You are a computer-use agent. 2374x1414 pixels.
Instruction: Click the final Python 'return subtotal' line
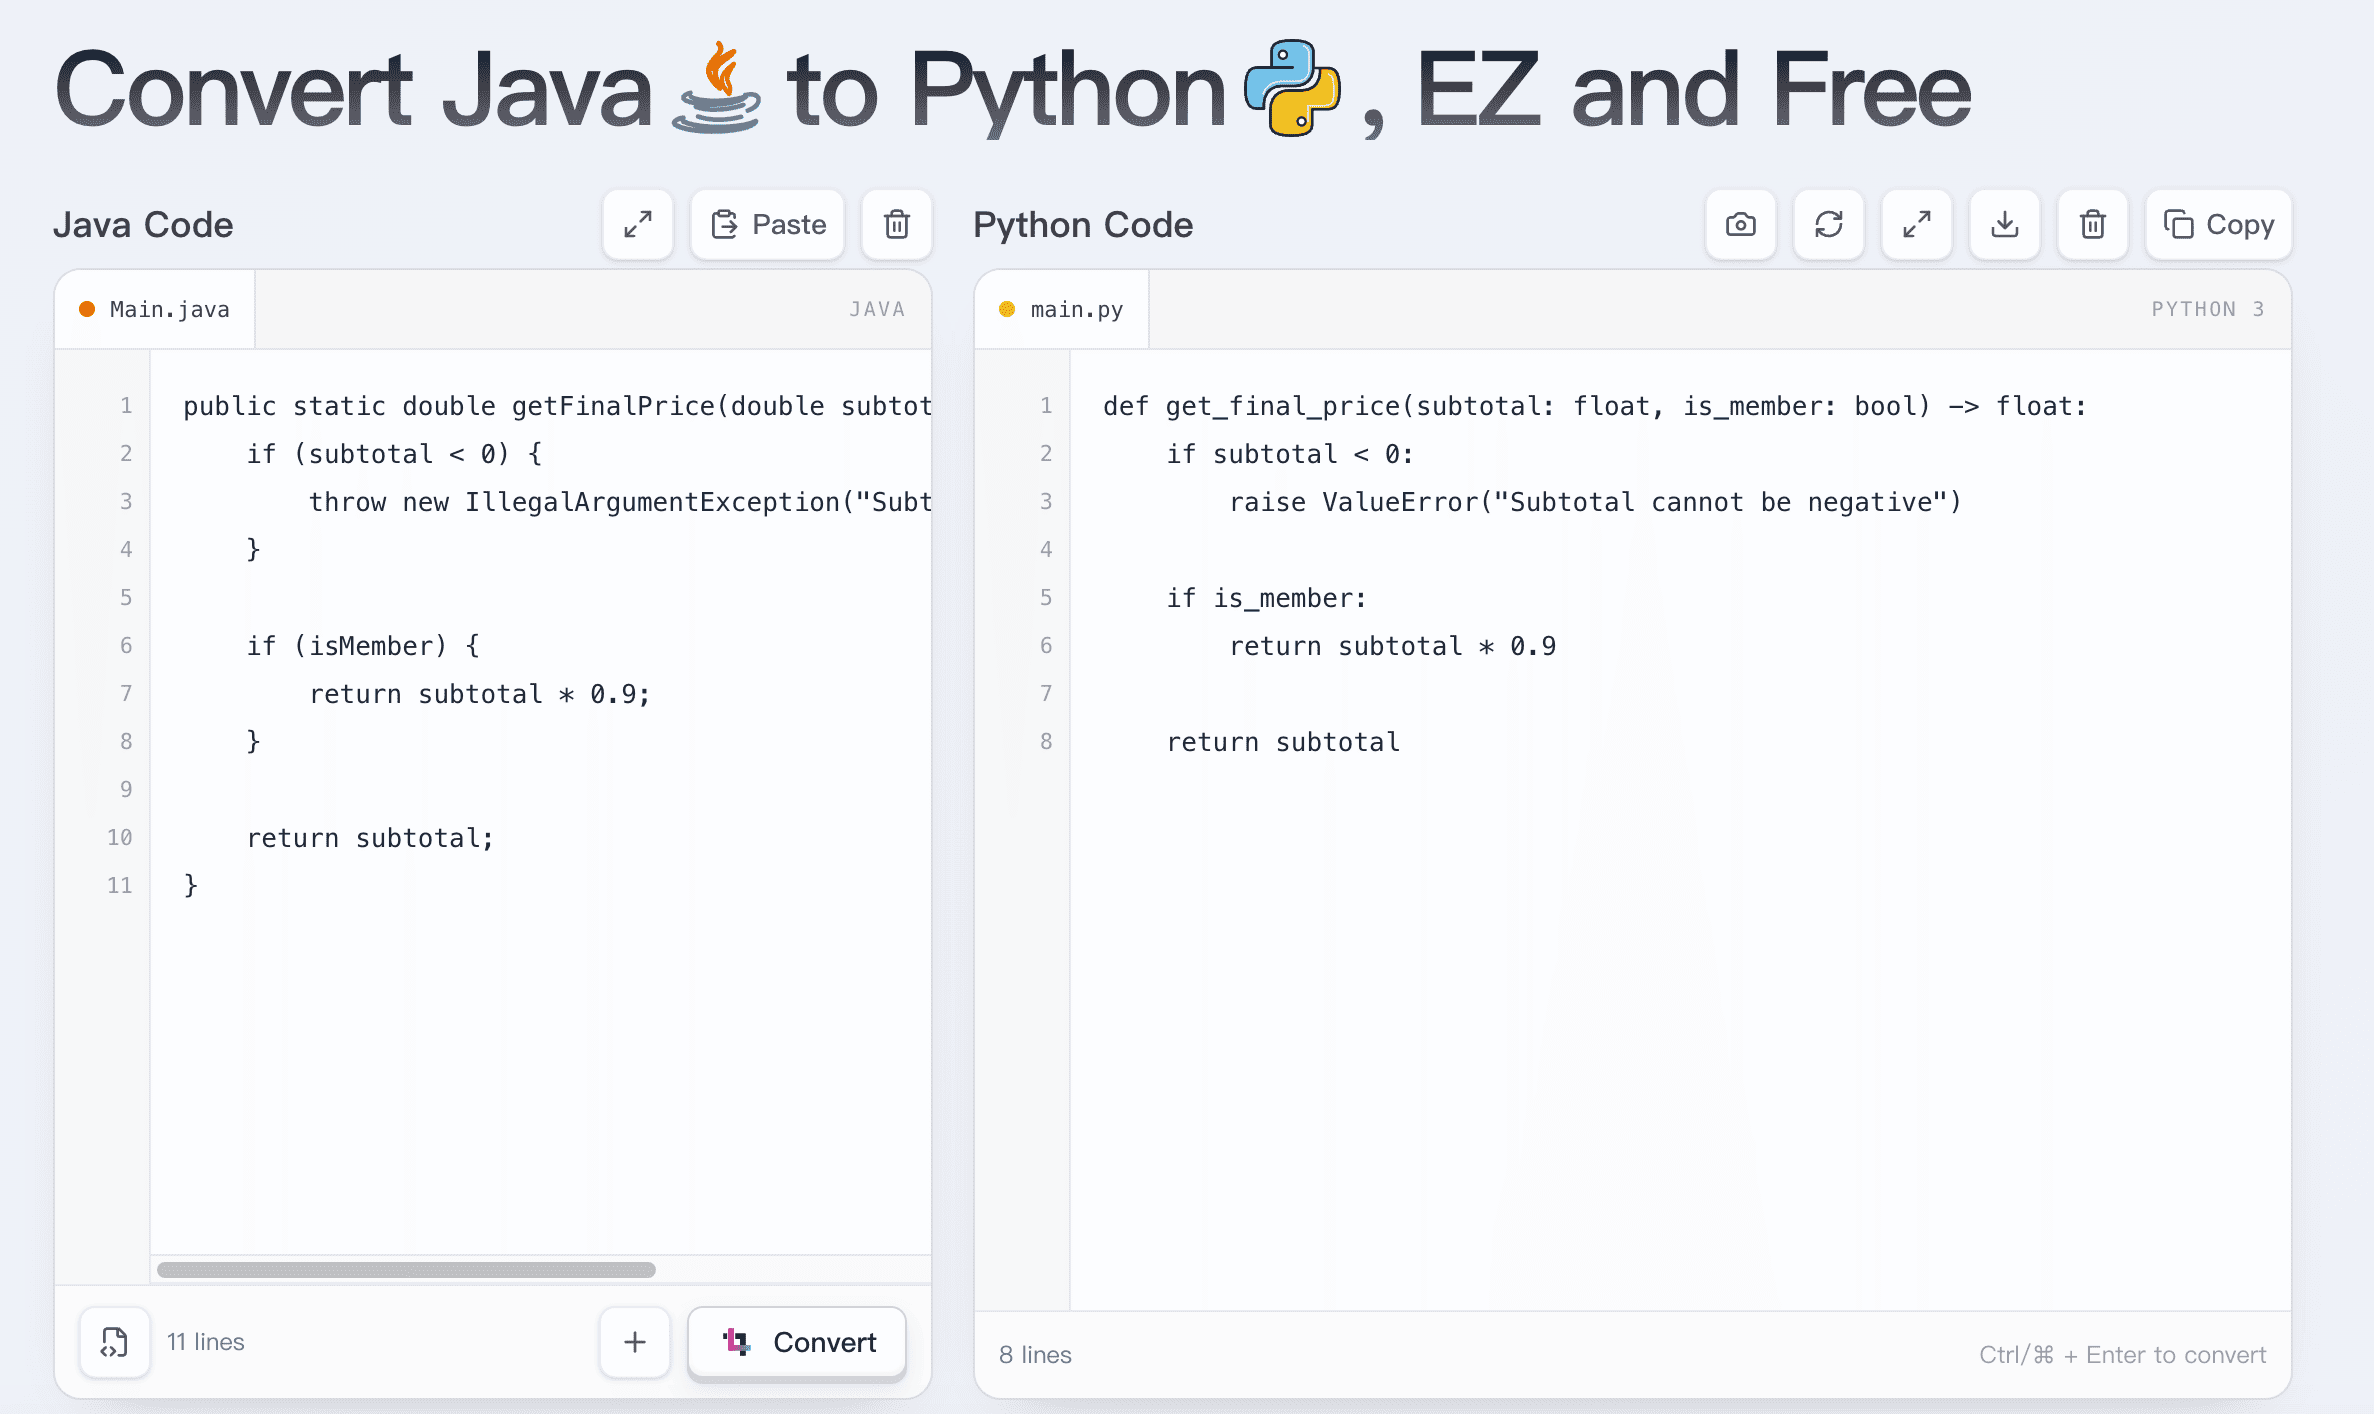pyautogui.click(x=1283, y=742)
